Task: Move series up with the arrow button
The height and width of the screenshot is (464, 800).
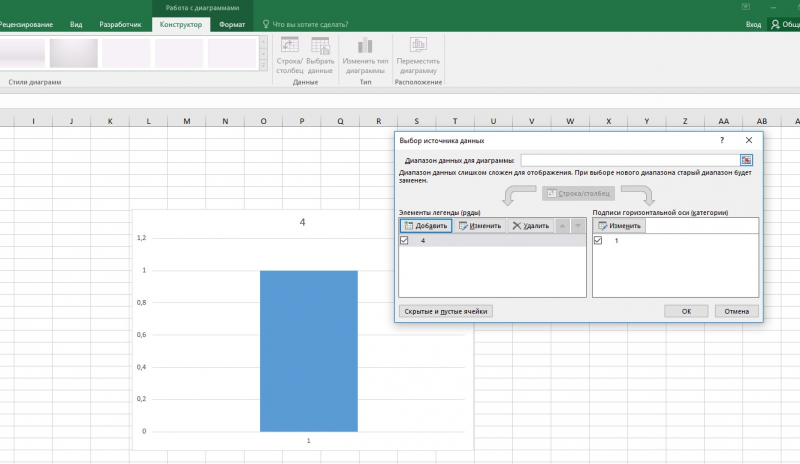Action: pos(562,226)
